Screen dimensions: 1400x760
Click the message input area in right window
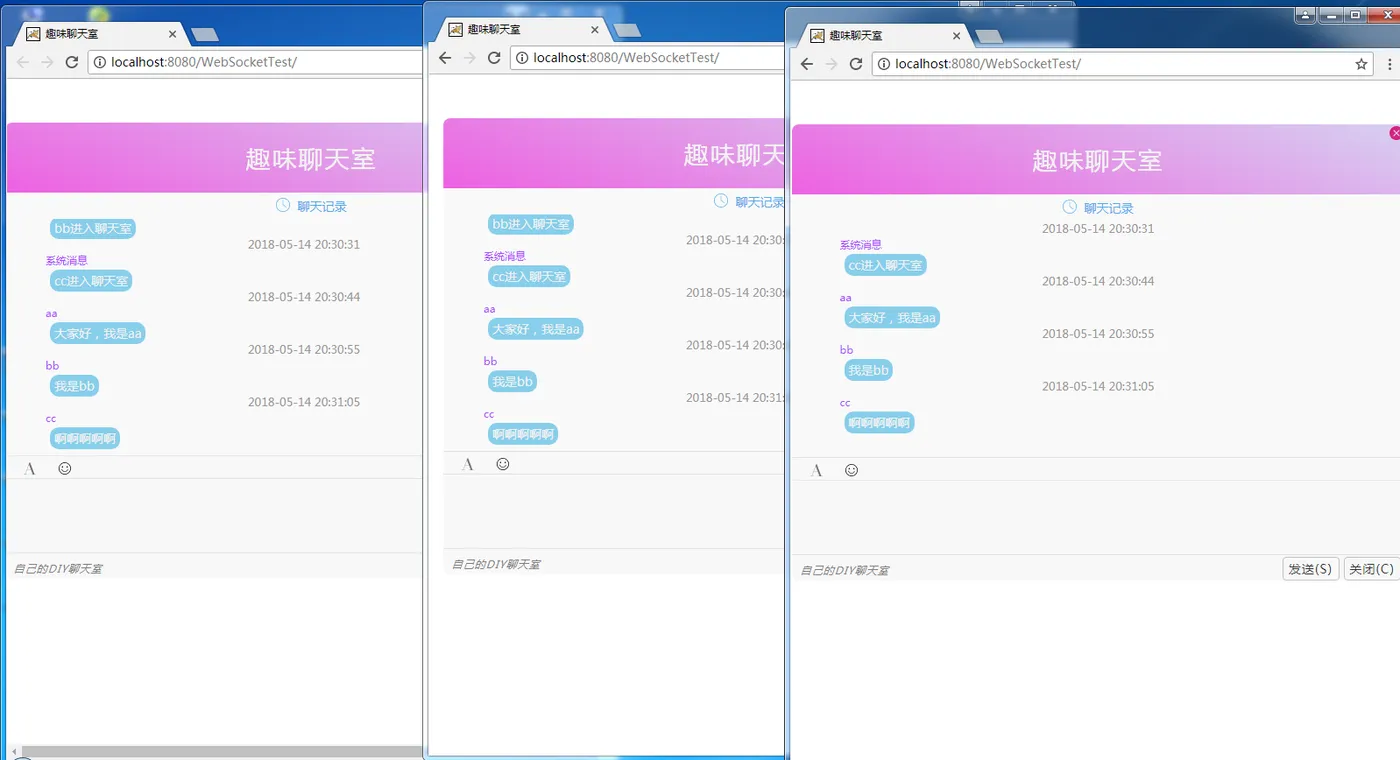click(1096, 517)
